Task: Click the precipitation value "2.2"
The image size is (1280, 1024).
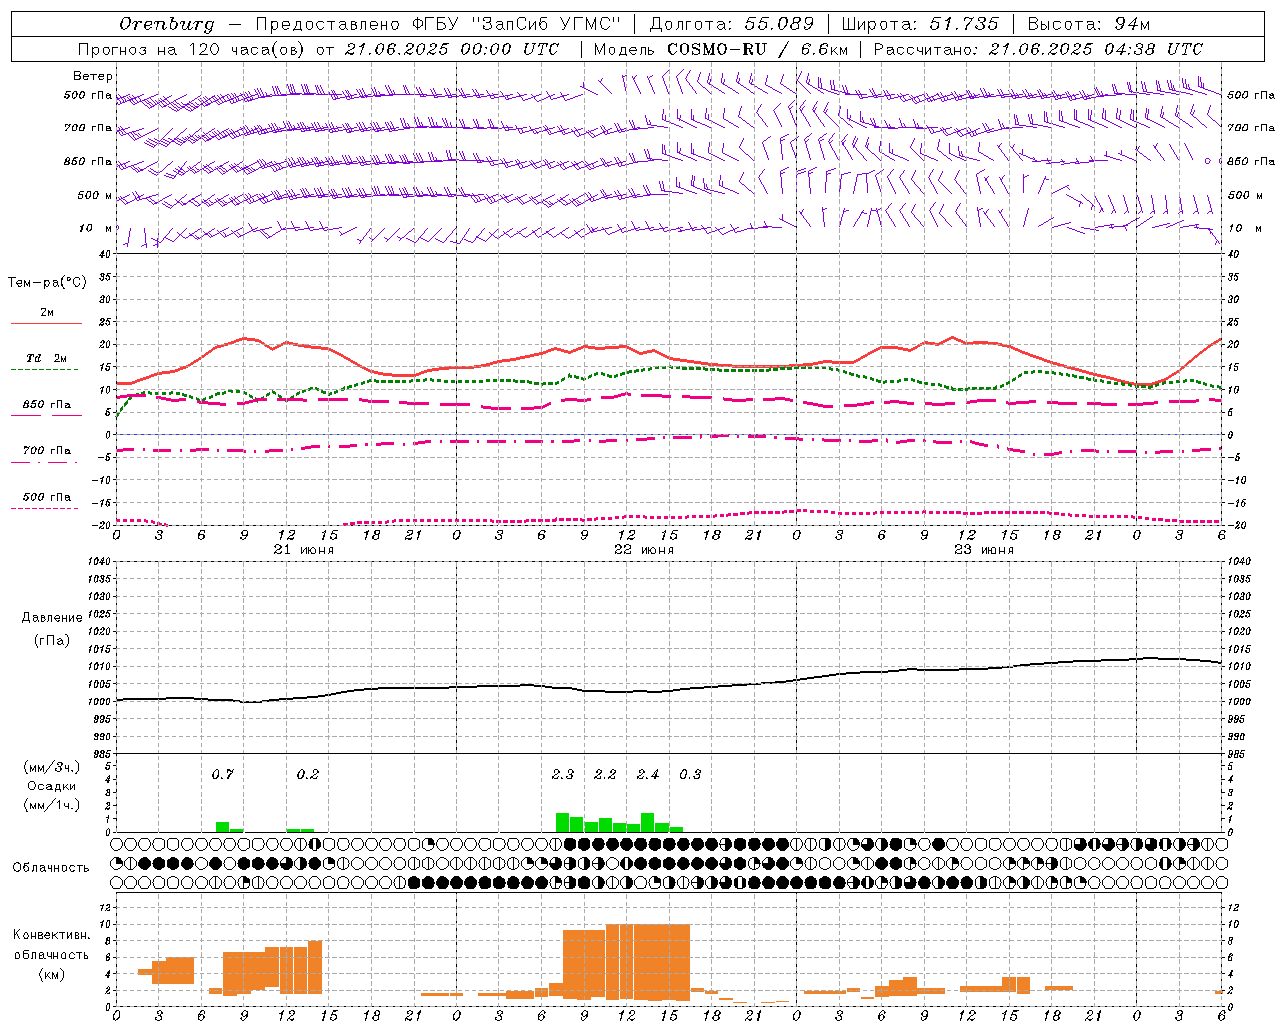Action: (605, 774)
